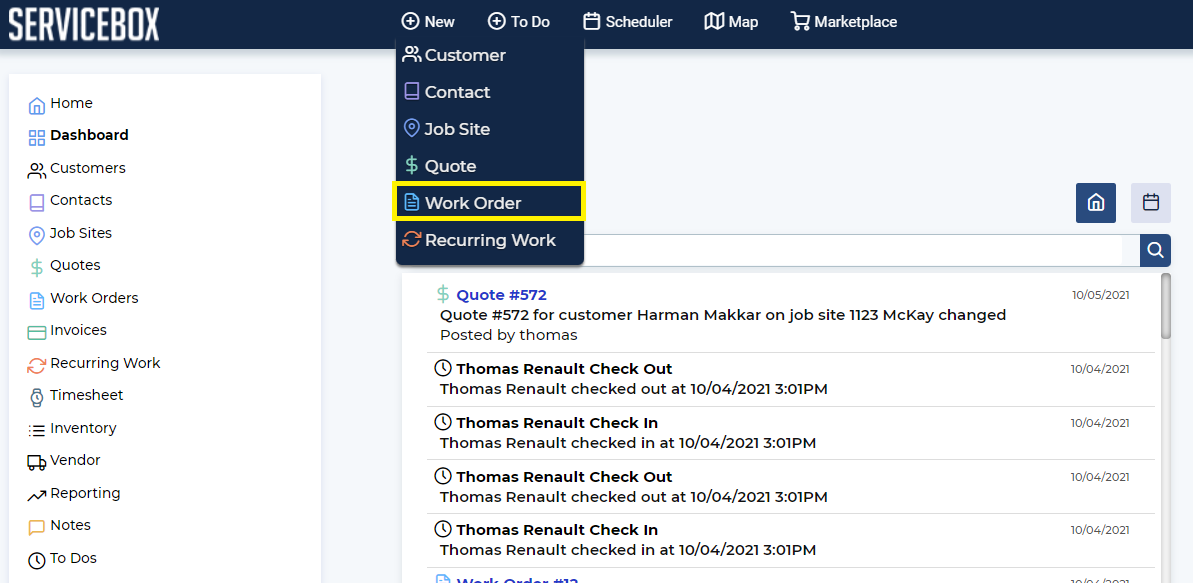Click the Invoices card icon in sidebar

pyautogui.click(x=37, y=332)
